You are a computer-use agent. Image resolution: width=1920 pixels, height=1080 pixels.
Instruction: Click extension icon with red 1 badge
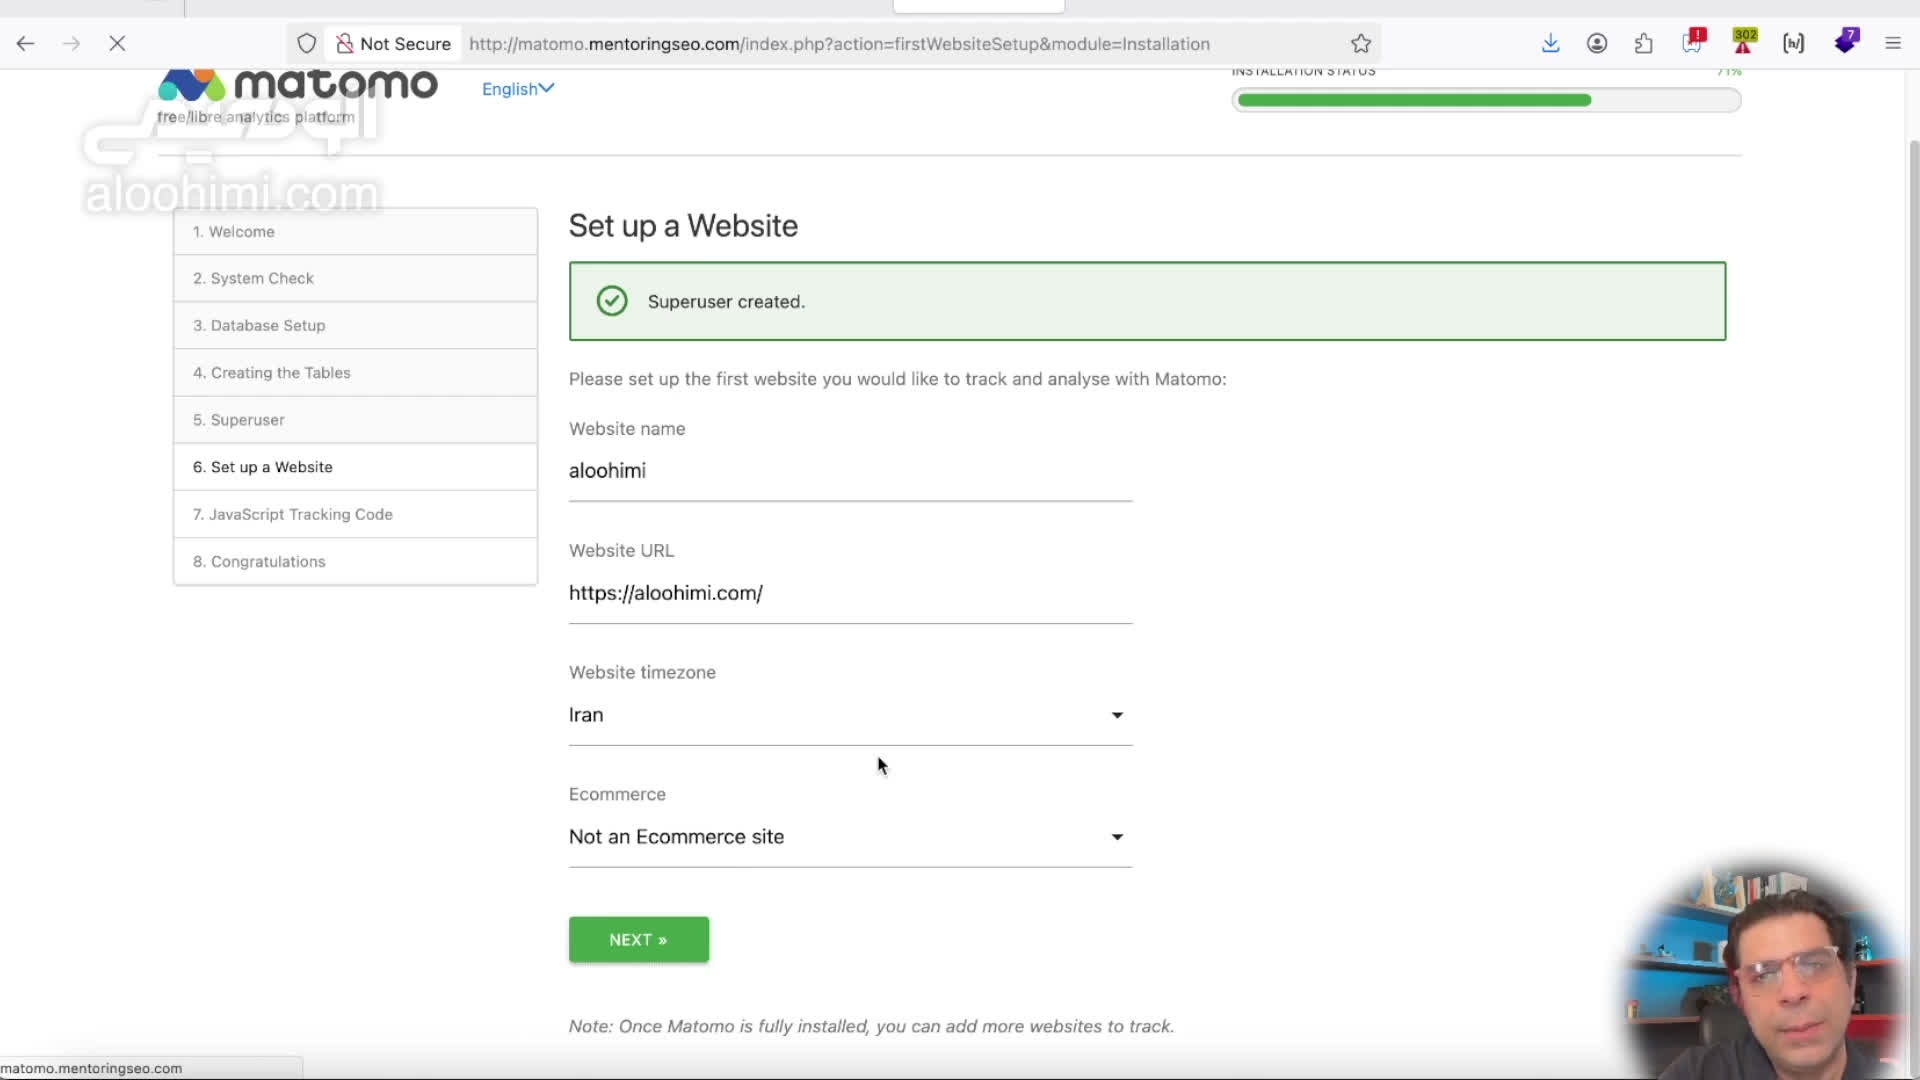[1693, 42]
